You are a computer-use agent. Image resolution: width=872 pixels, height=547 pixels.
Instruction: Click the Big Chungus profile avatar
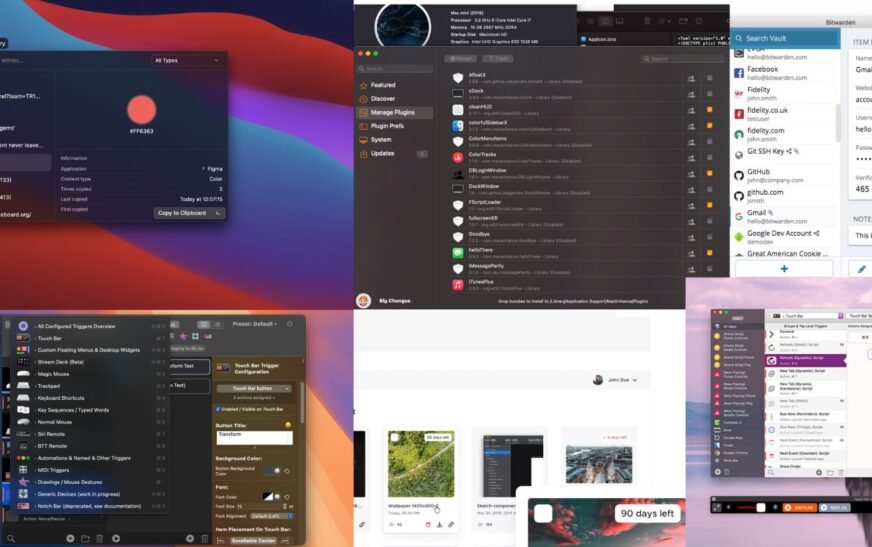coord(364,301)
